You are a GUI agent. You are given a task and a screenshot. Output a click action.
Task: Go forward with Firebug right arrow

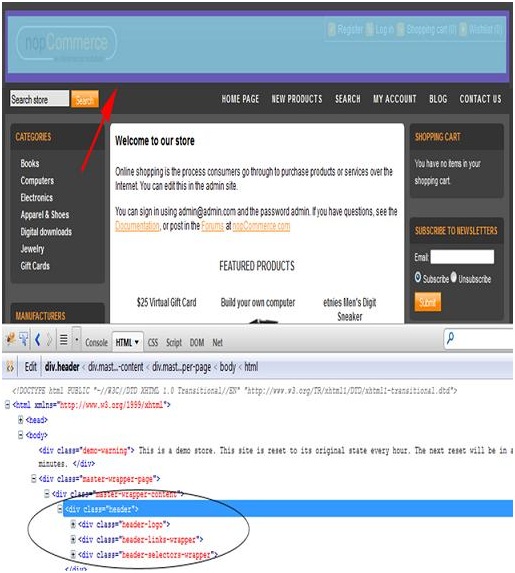[49, 339]
